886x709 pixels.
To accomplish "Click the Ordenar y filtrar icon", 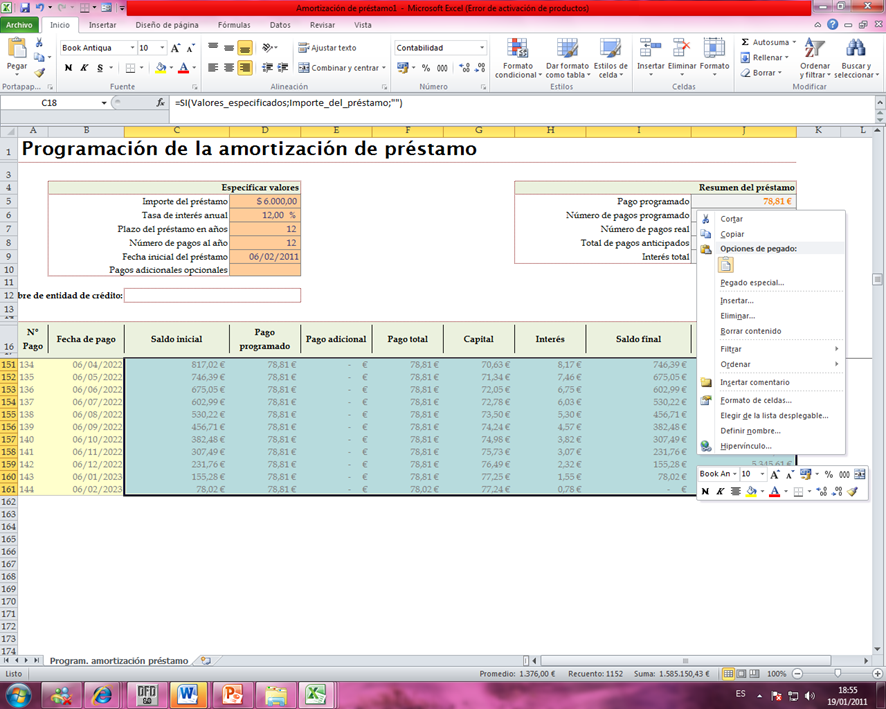I will [x=814, y=55].
